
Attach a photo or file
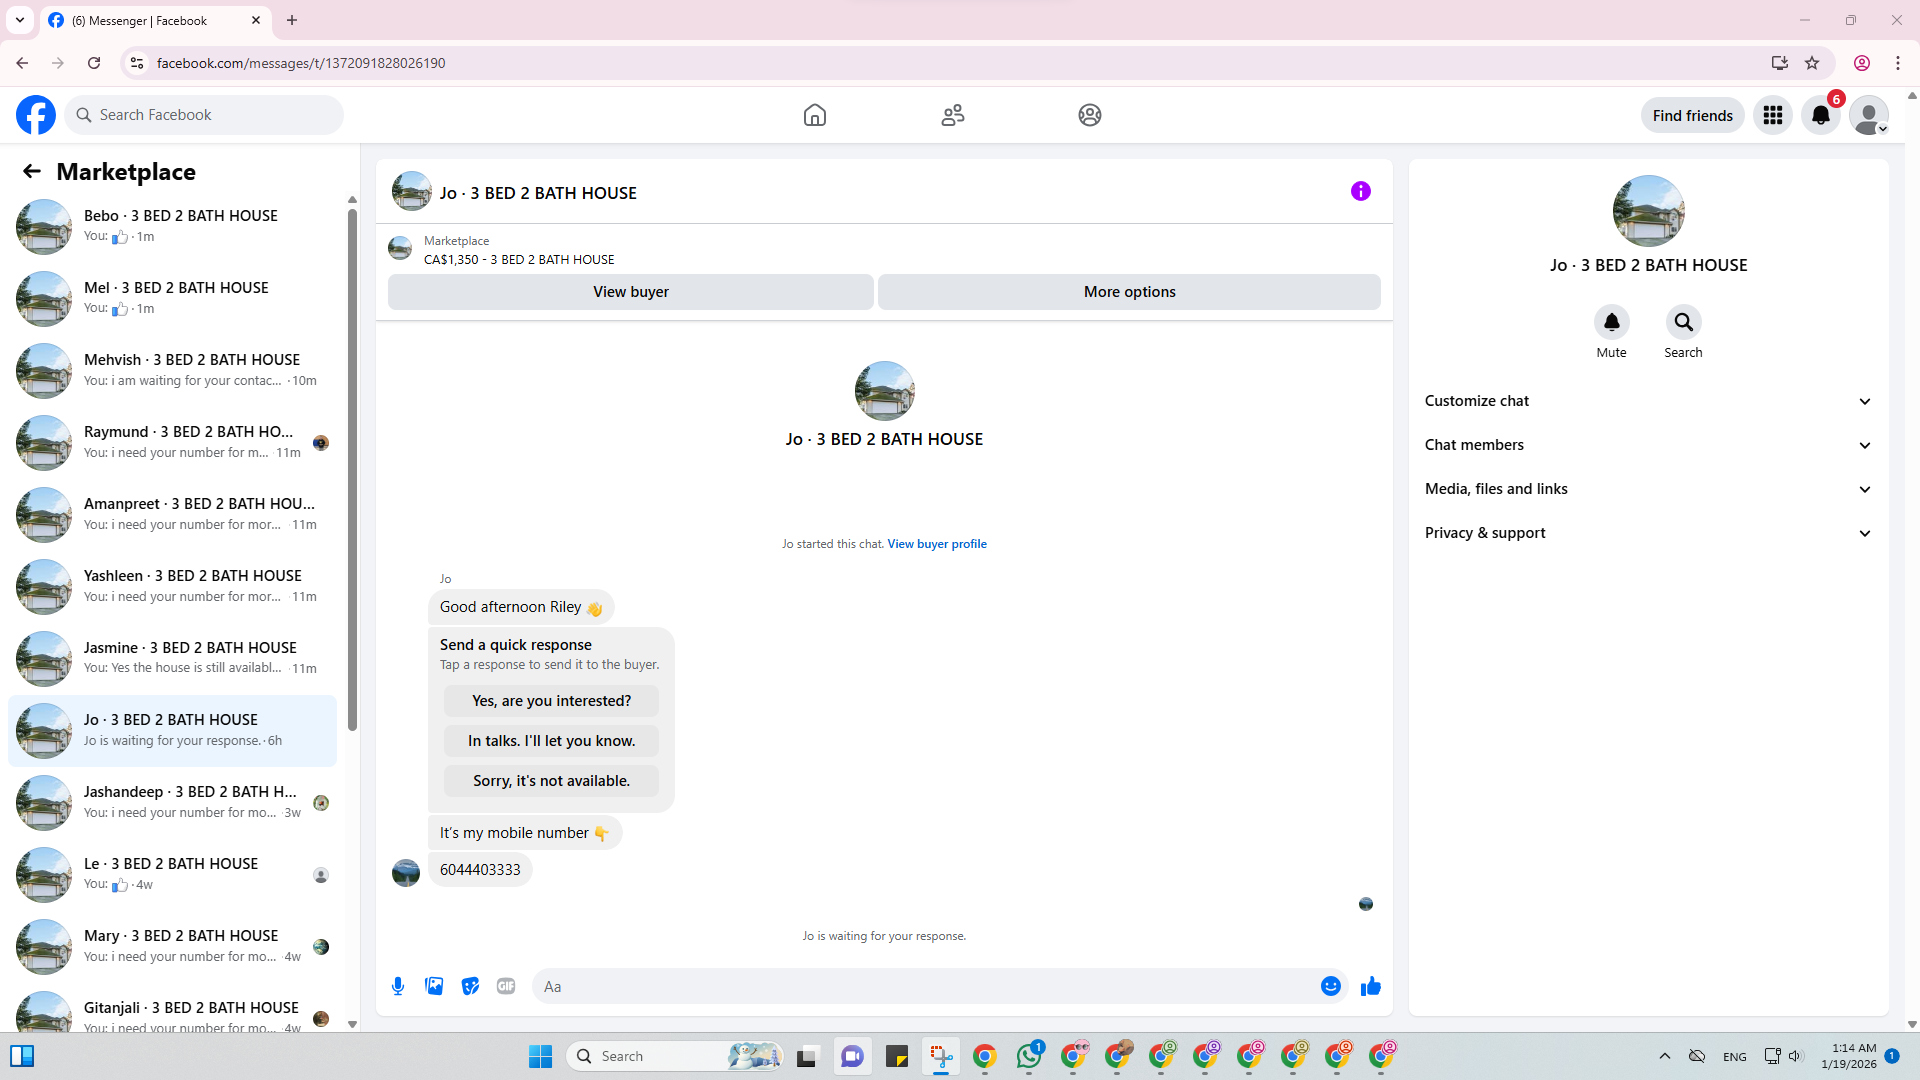(434, 986)
